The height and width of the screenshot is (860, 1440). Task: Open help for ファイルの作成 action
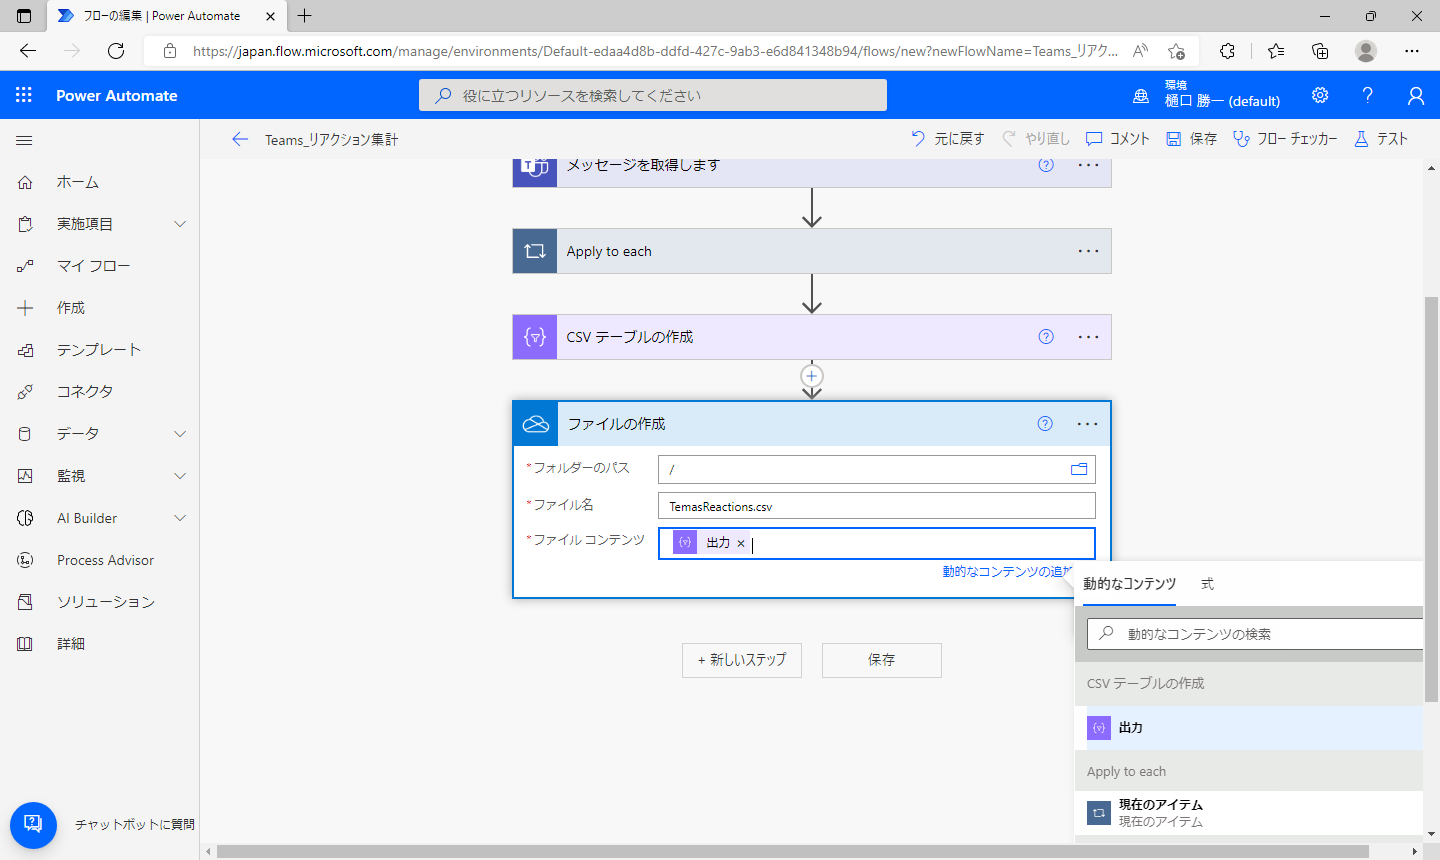point(1045,424)
